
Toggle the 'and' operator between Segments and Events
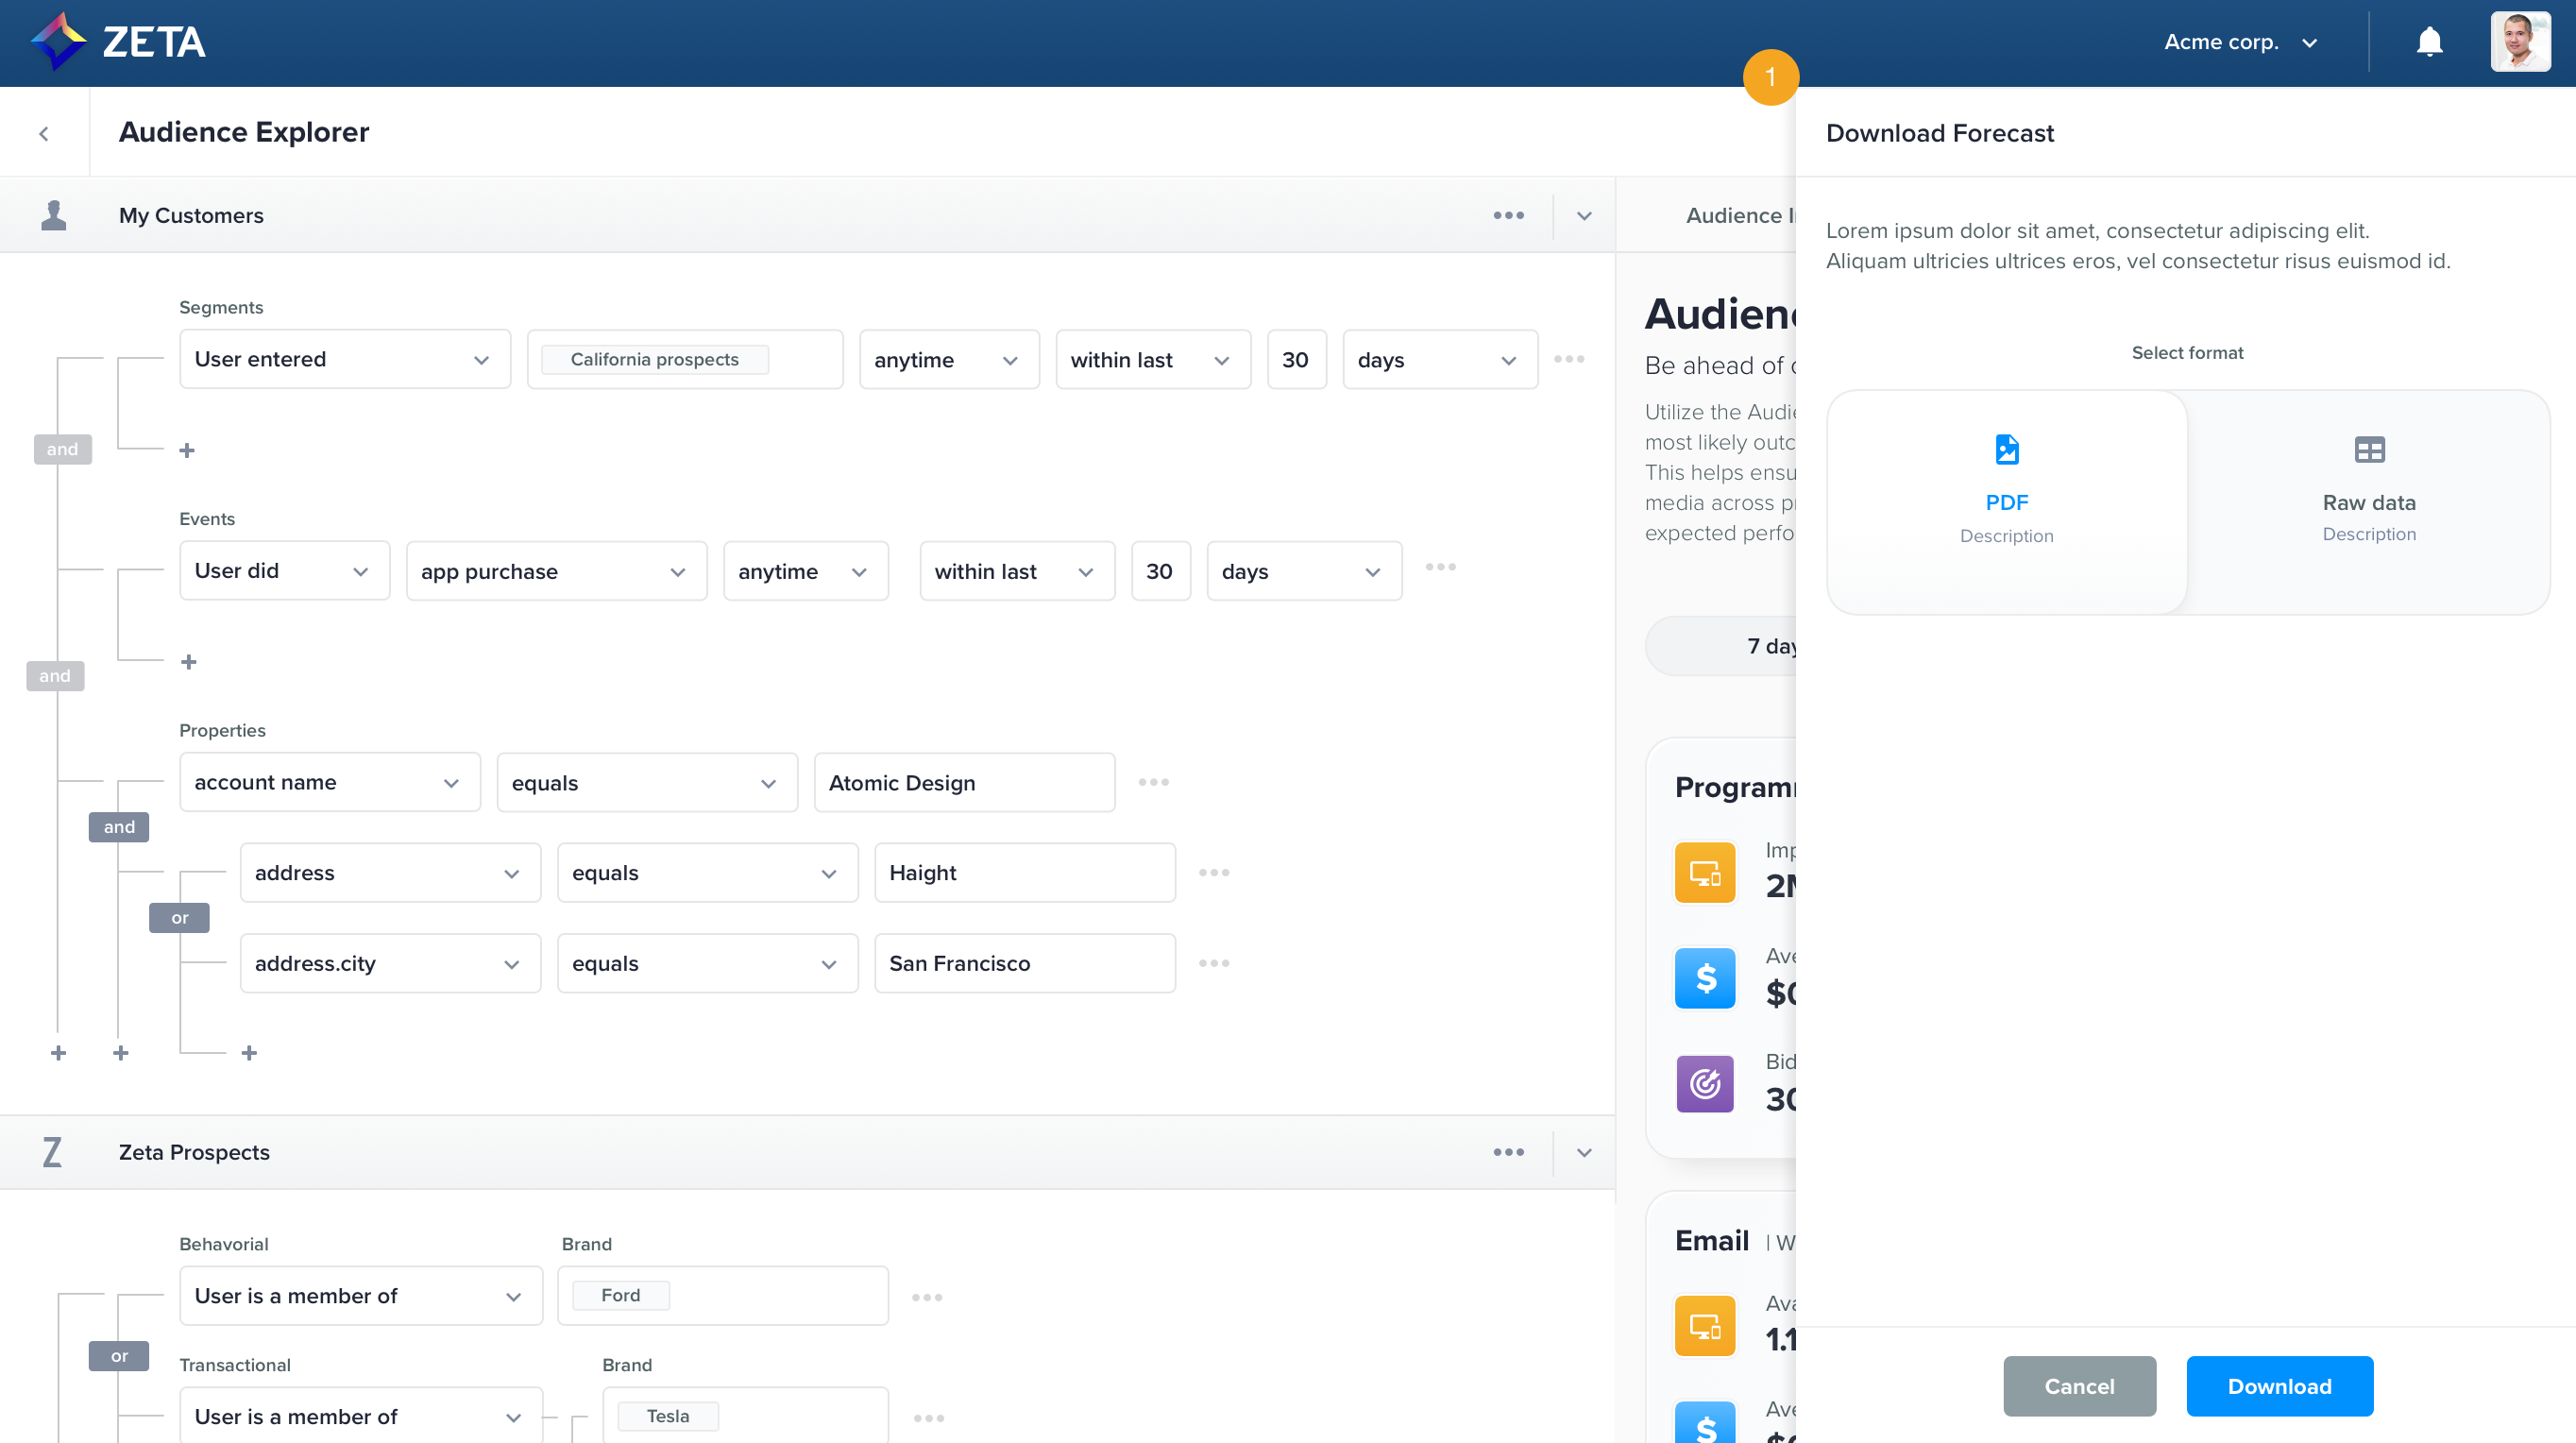click(x=62, y=449)
